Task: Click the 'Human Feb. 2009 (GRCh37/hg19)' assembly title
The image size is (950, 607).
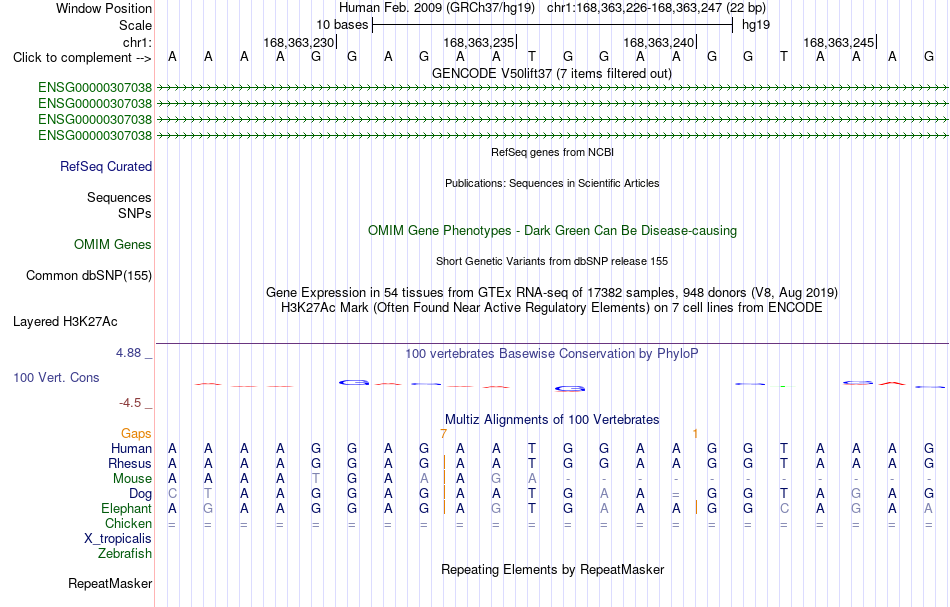Action: [x=437, y=8]
